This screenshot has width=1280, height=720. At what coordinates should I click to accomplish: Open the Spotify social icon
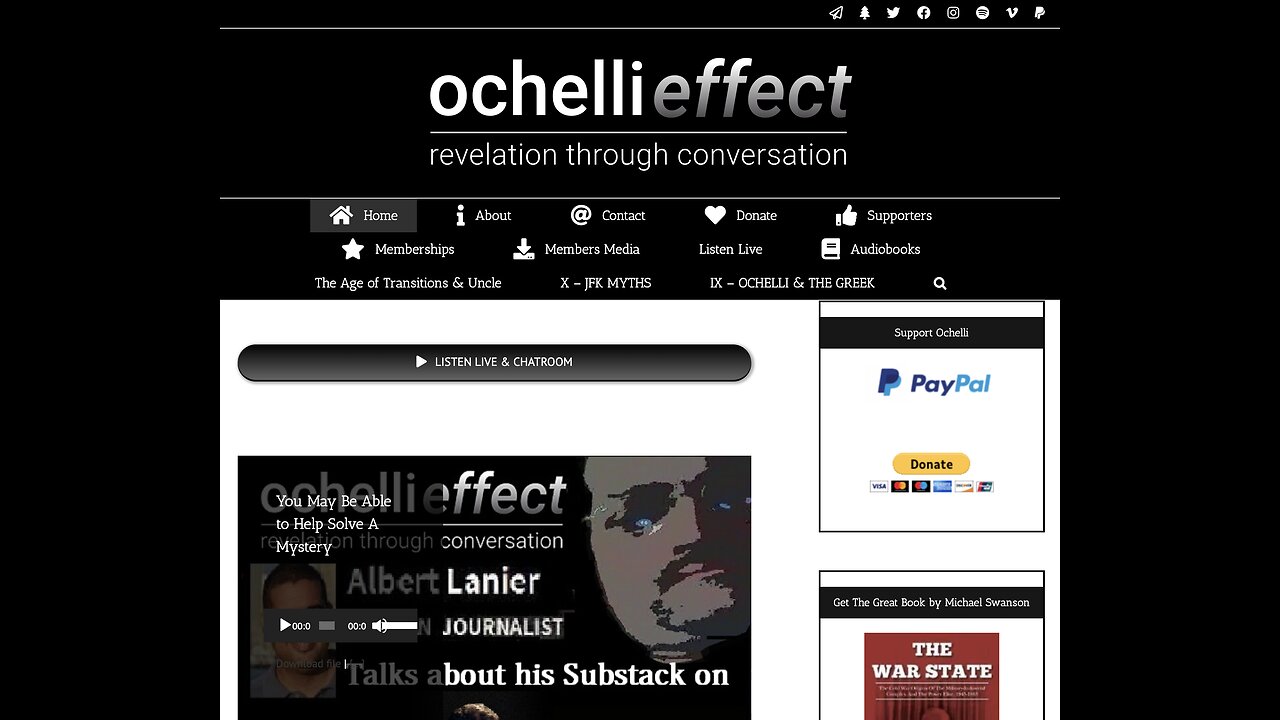point(982,13)
